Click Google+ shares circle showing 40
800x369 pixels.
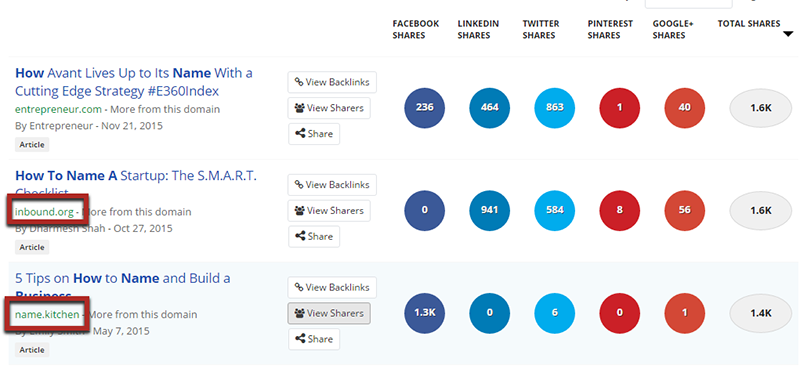coord(685,108)
